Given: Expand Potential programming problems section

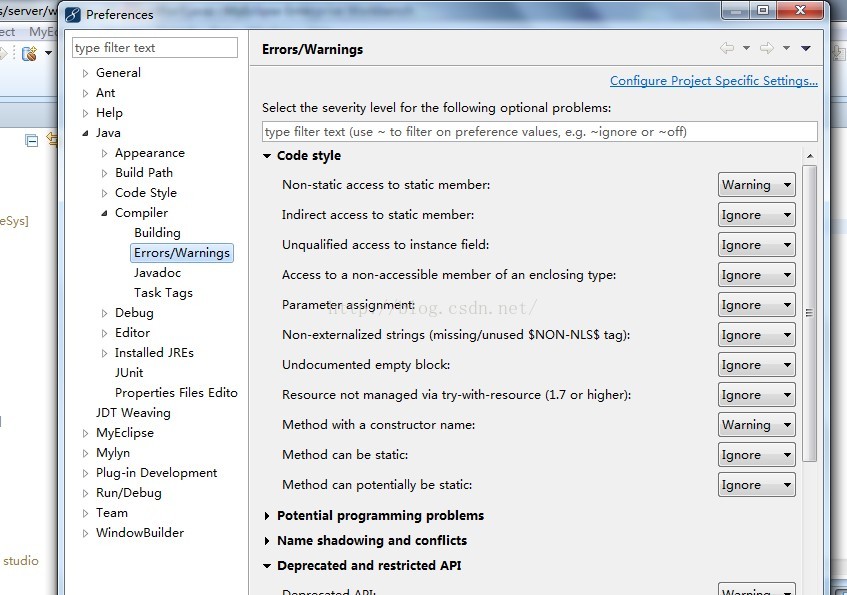Looking at the screenshot, I should [x=266, y=516].
